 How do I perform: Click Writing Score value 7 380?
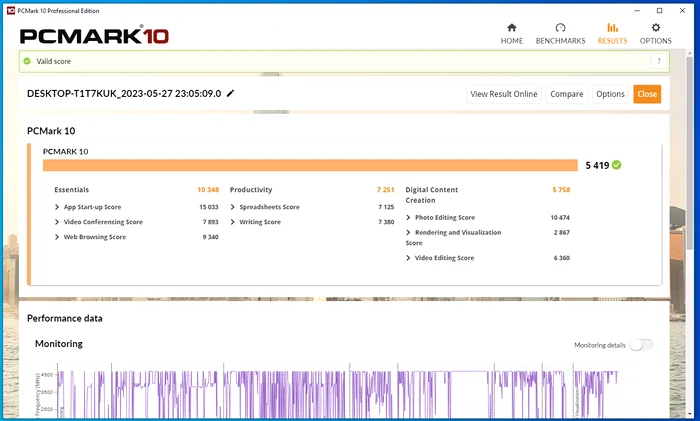point(386,222)
